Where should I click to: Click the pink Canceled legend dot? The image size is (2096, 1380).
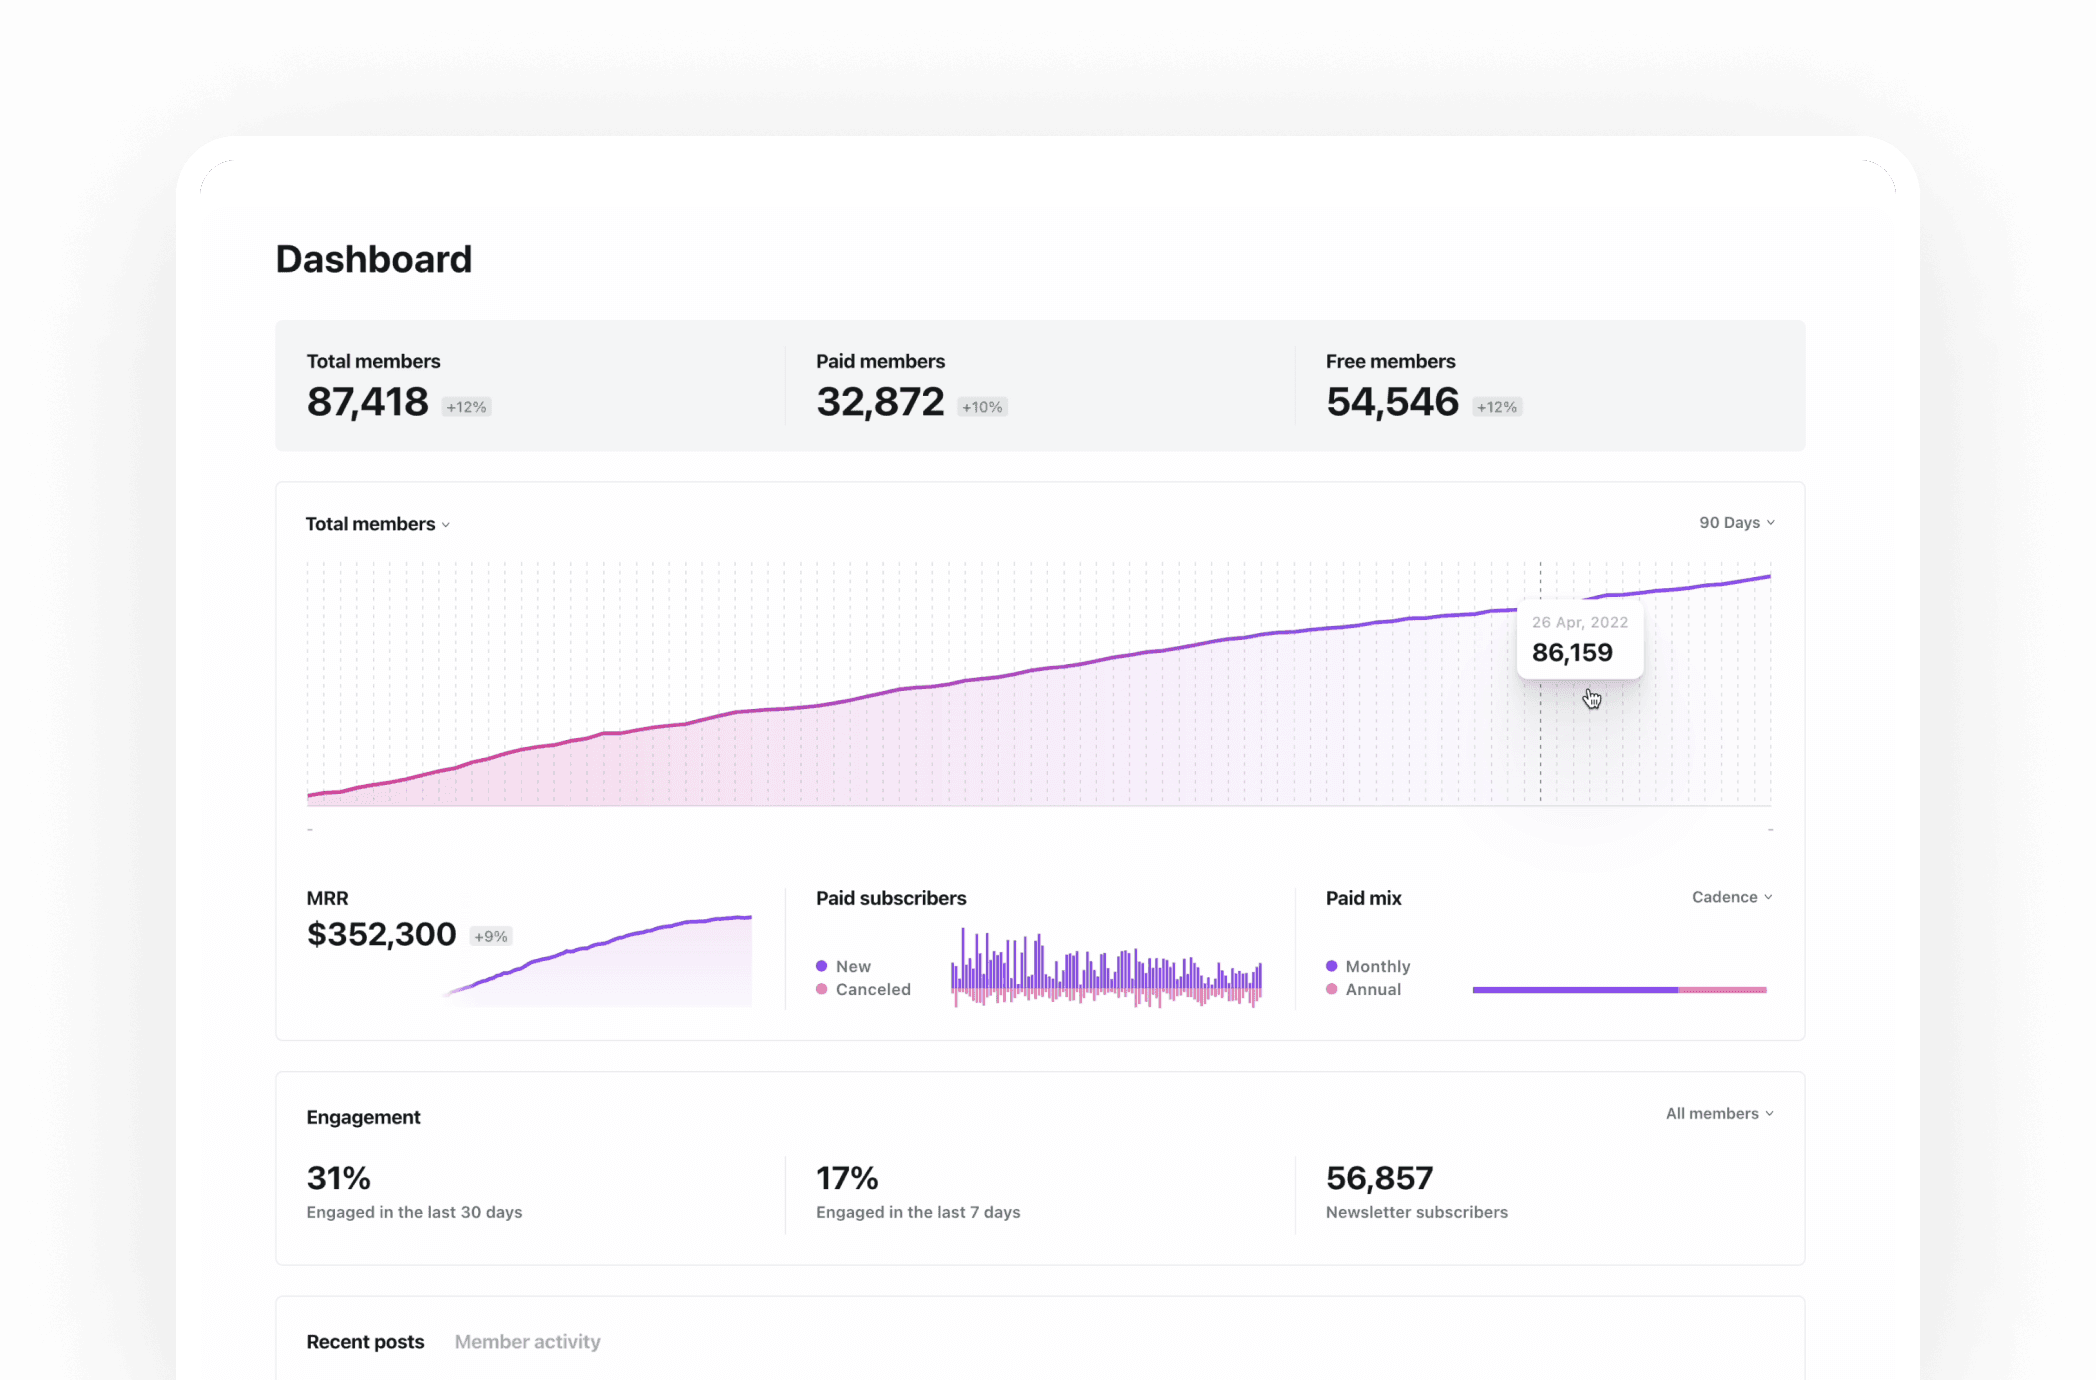click(822, 989)
